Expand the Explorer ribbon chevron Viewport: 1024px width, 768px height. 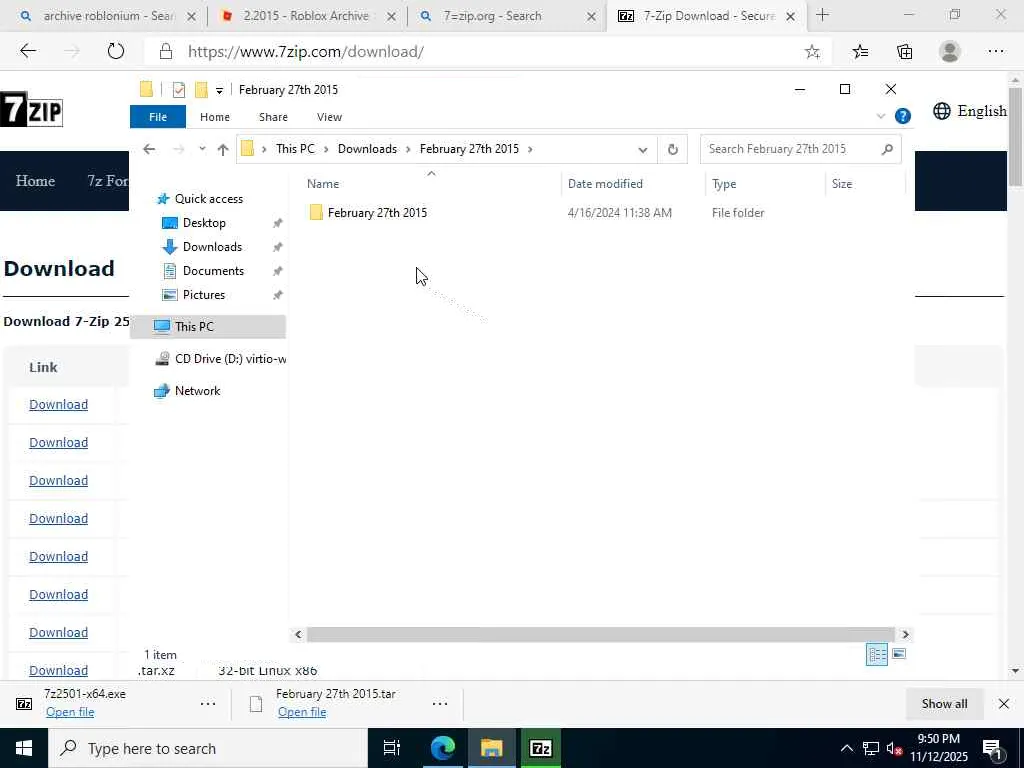[880, 116]
